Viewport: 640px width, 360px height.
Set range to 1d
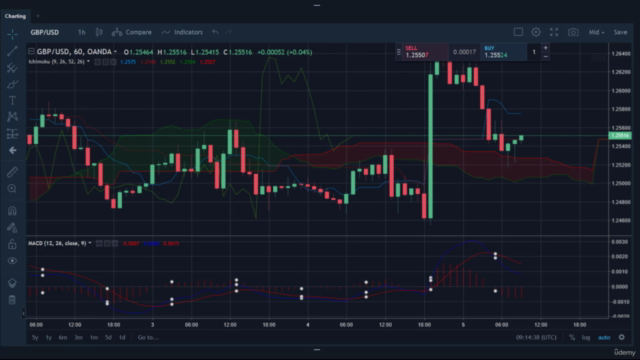[x=122, y=338]
